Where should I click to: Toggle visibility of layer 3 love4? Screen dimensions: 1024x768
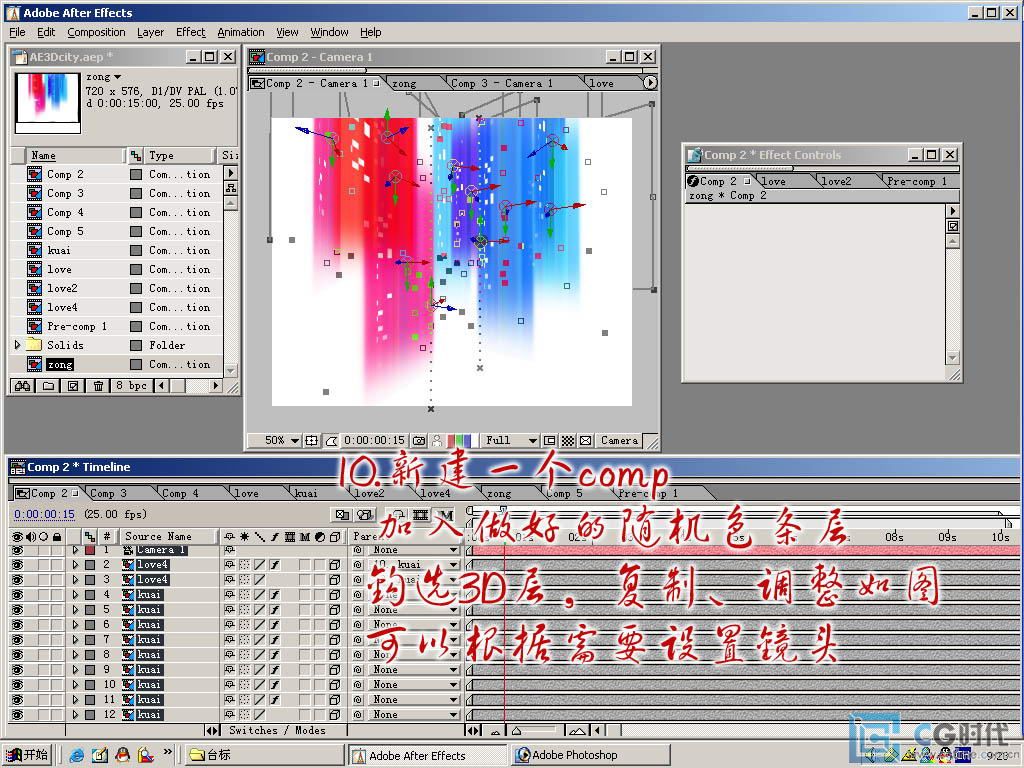(18, 580)
